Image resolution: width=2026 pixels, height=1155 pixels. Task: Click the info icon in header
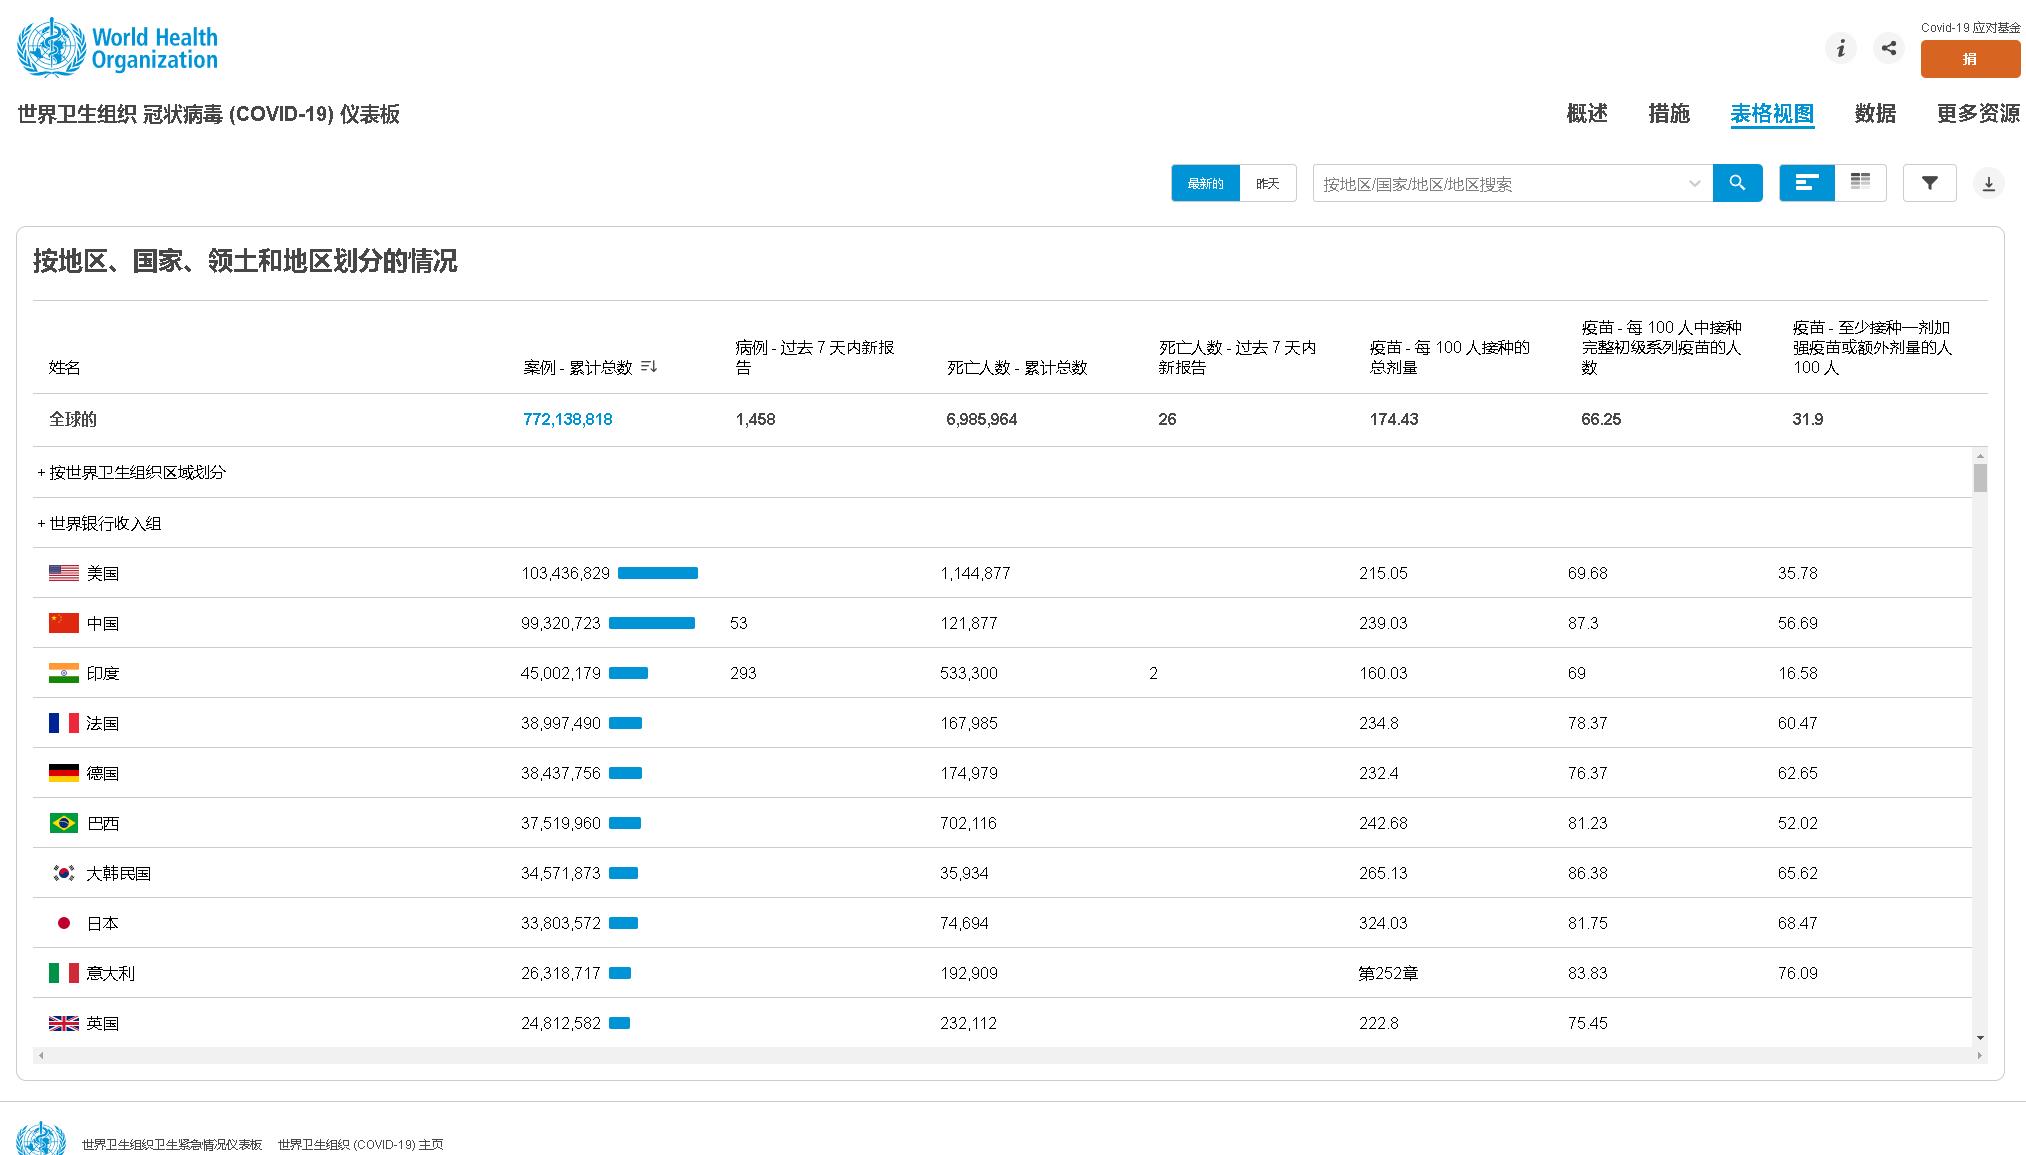point(1841,48)
